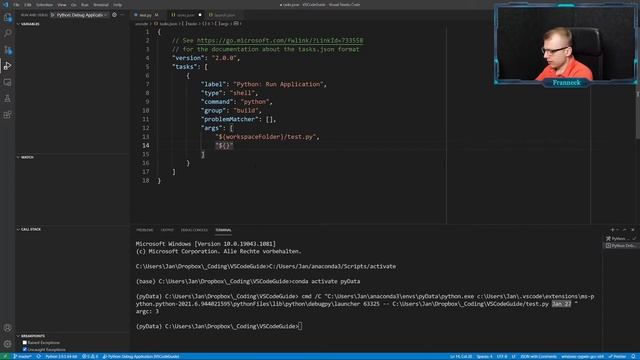Click the remote window status bar icon
640x360 pixels.
(x=5, y=356)
